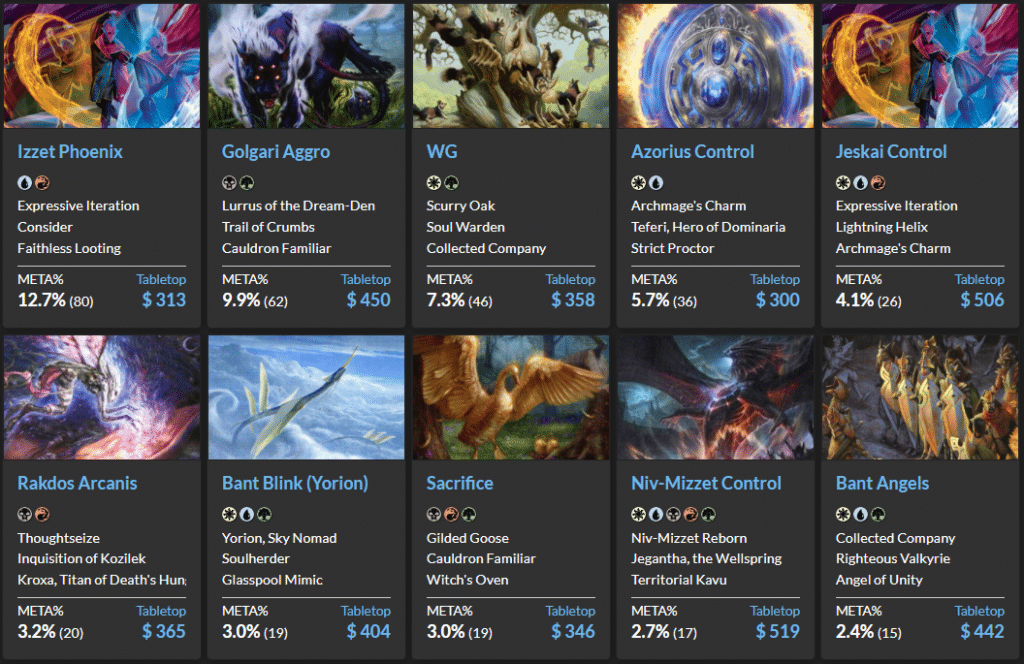This screenshot has height=664, width=1024.
Task: Click the blue mana symbol under Bant Angels
Action: click(859, 515)
